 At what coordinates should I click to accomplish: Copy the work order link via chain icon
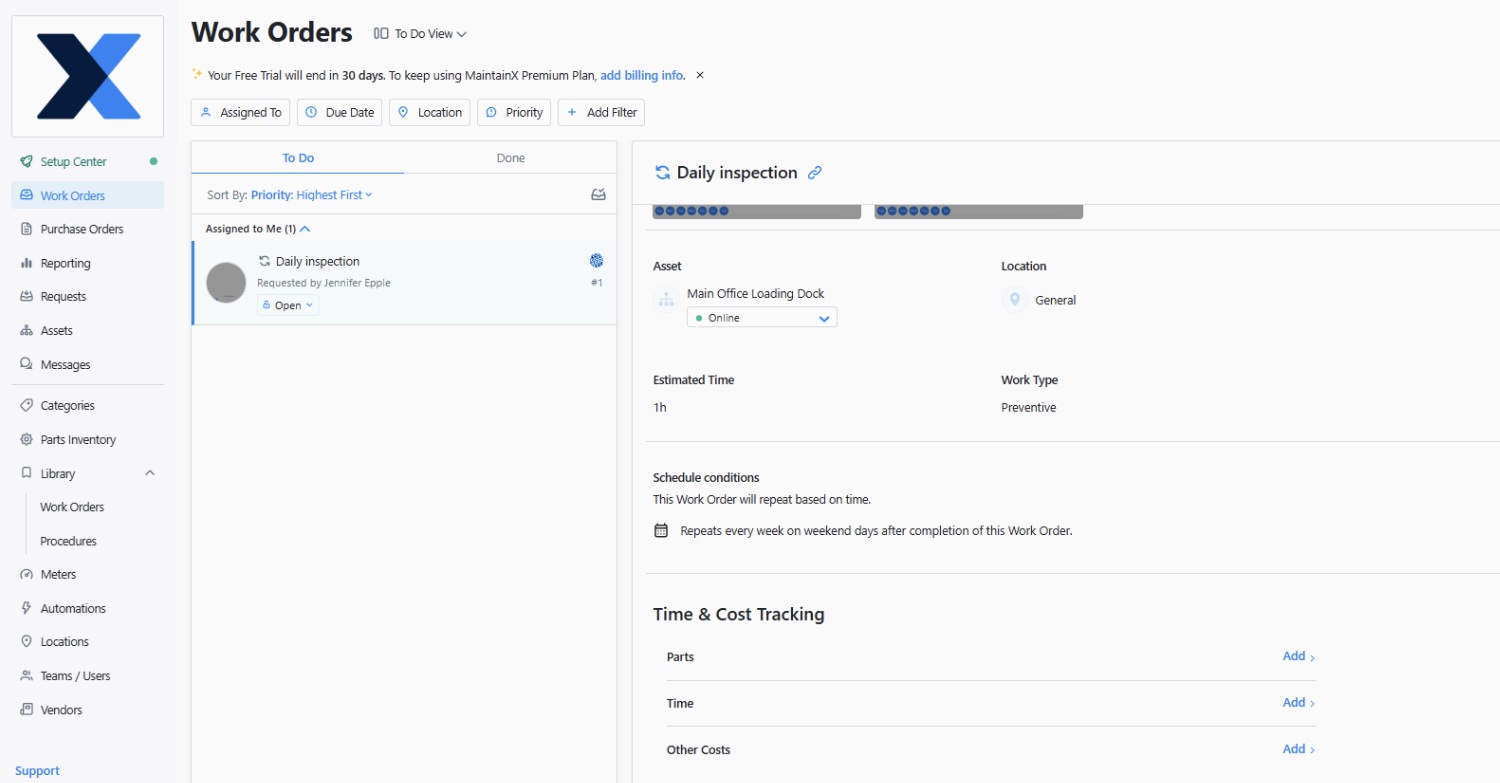[x=813, y=172]
